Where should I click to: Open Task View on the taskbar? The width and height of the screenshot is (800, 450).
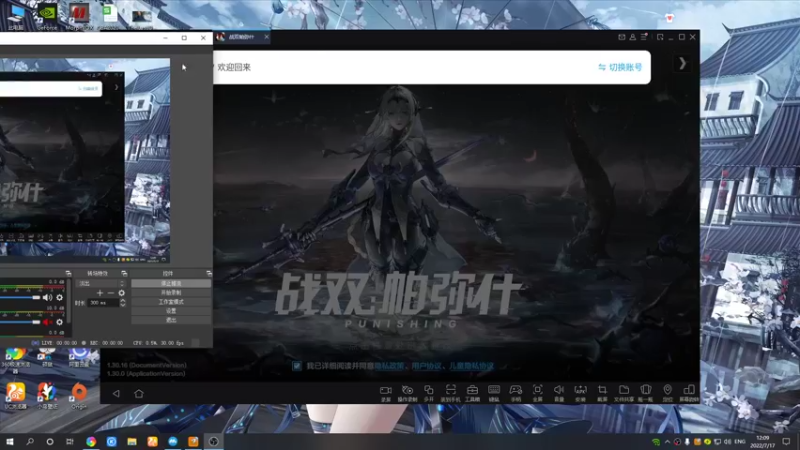click(69, 441)
